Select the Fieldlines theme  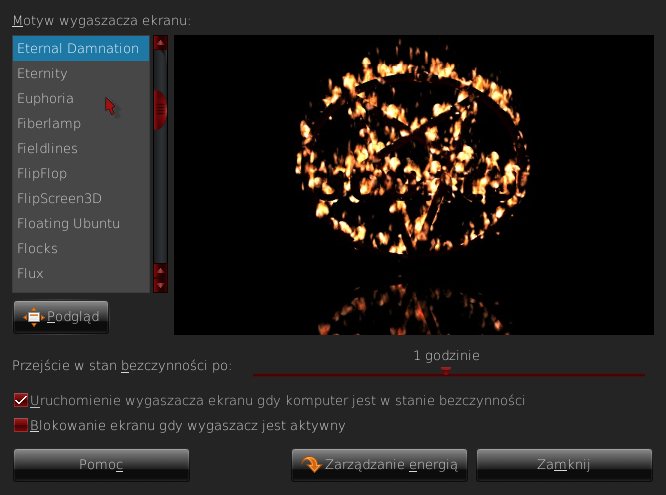tap(81, 149)
